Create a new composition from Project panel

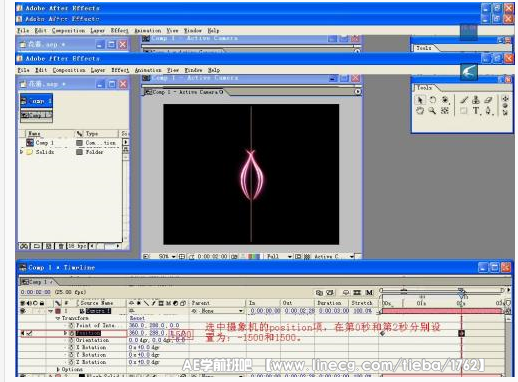[x=49, y=246]
